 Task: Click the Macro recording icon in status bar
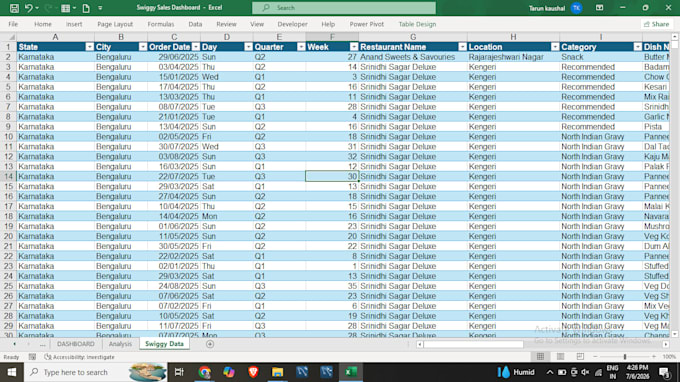pyautogui.click(x=32, y=357)
